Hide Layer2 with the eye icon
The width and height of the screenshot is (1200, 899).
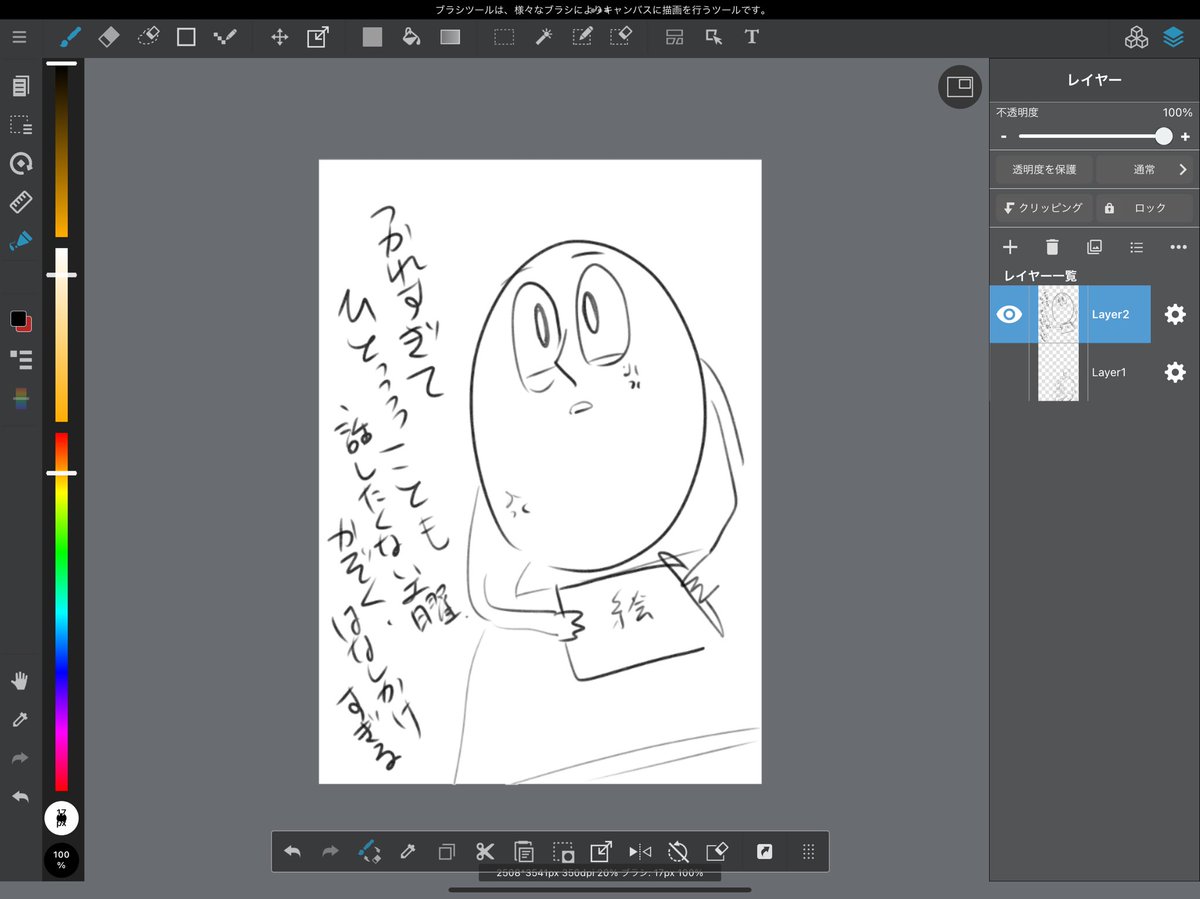click(x=1010, y=314)
